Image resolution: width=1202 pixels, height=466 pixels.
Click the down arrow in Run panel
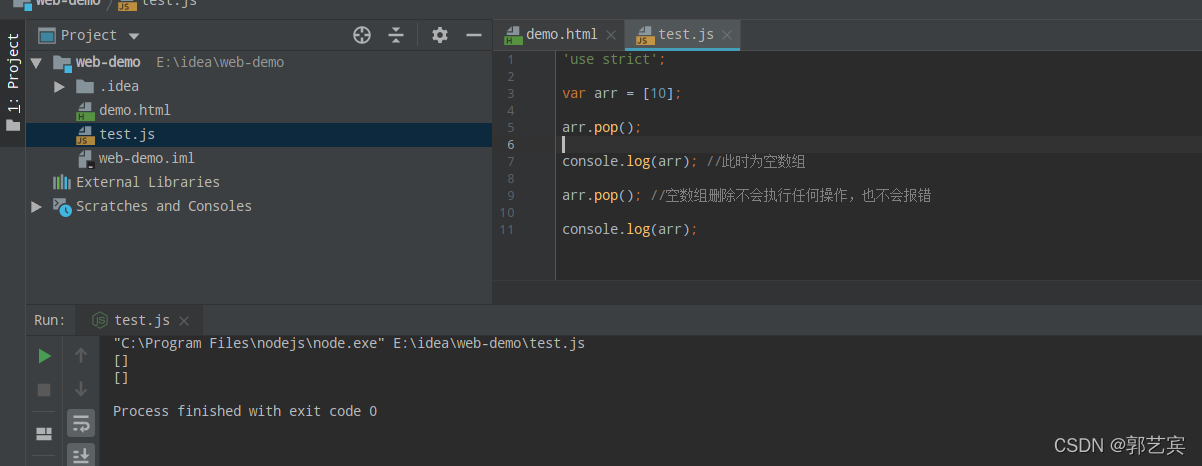point(81,389)
